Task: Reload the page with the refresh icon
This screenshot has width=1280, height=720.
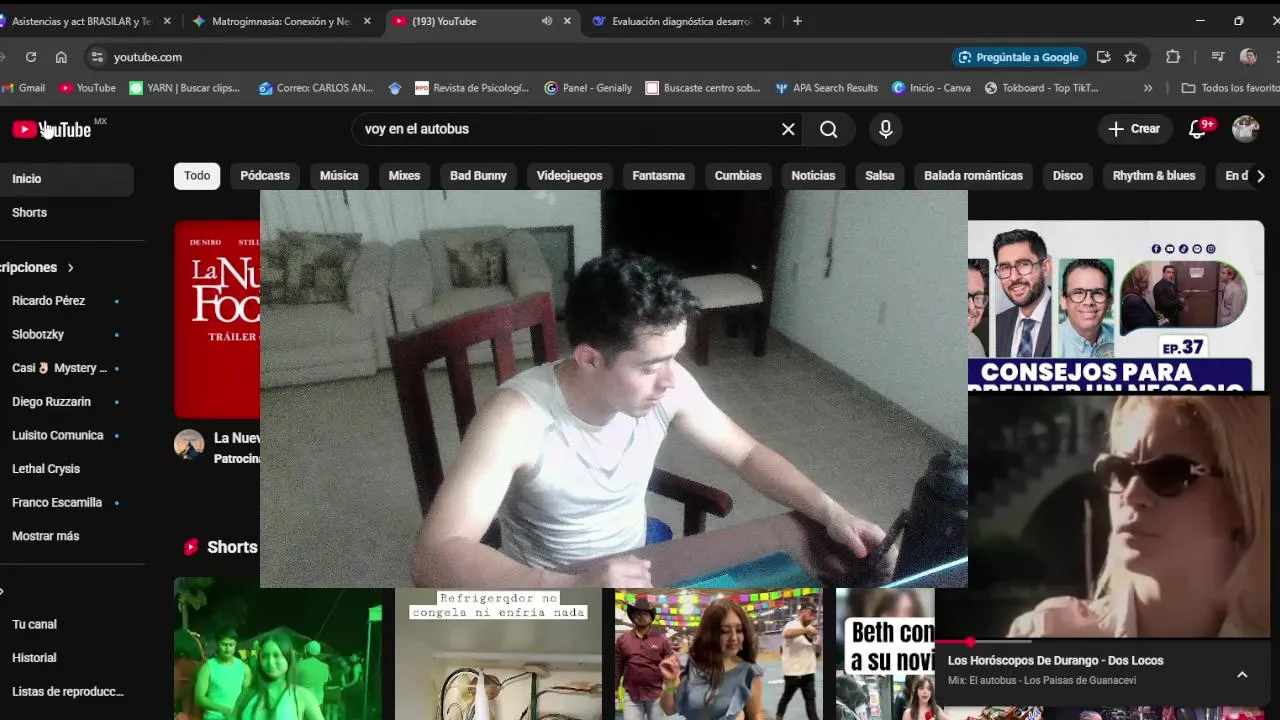Action: pyautogui.click(x=31, y=57)
